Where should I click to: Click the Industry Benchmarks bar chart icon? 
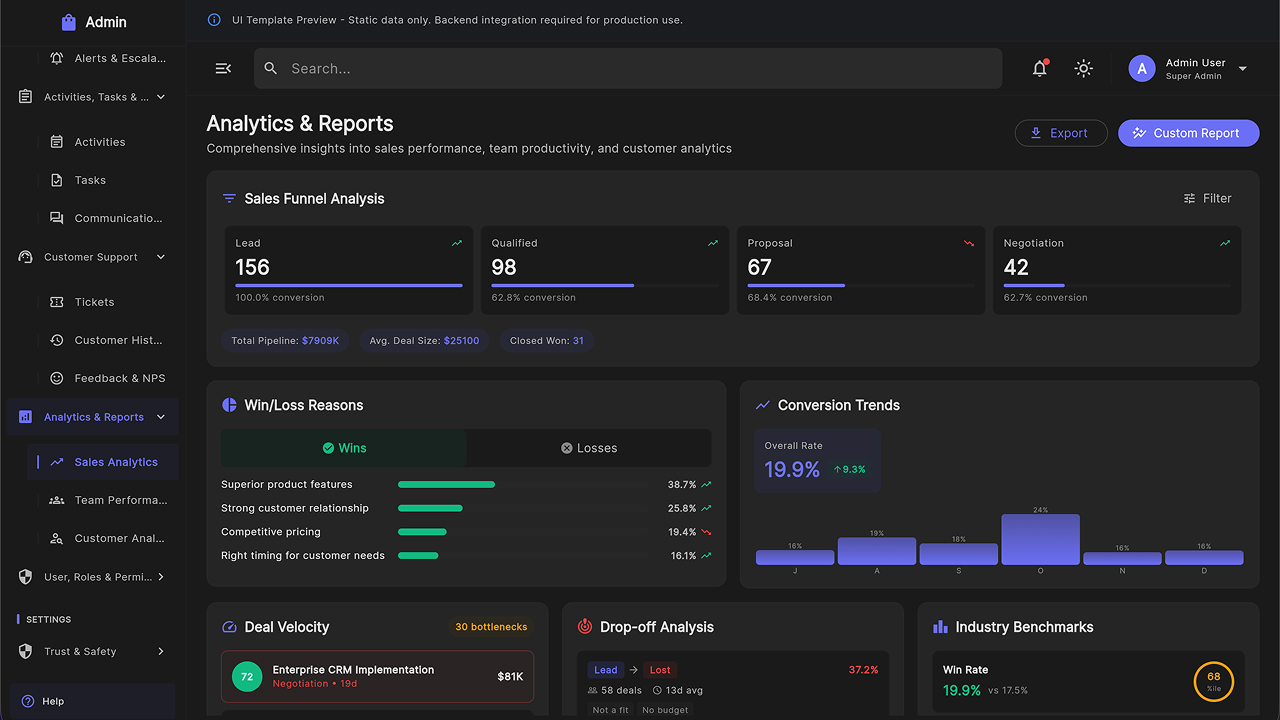point(940,627)
